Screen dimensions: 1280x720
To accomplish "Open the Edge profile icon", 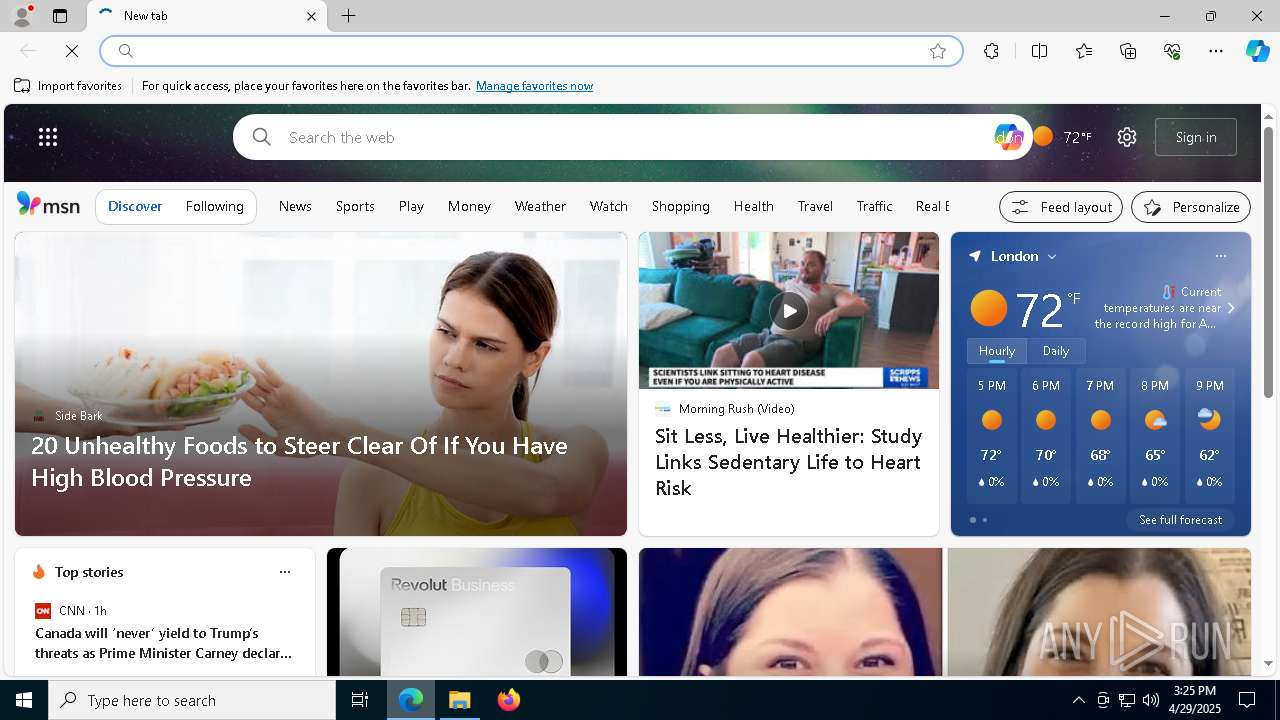I will tap(21, 16).
